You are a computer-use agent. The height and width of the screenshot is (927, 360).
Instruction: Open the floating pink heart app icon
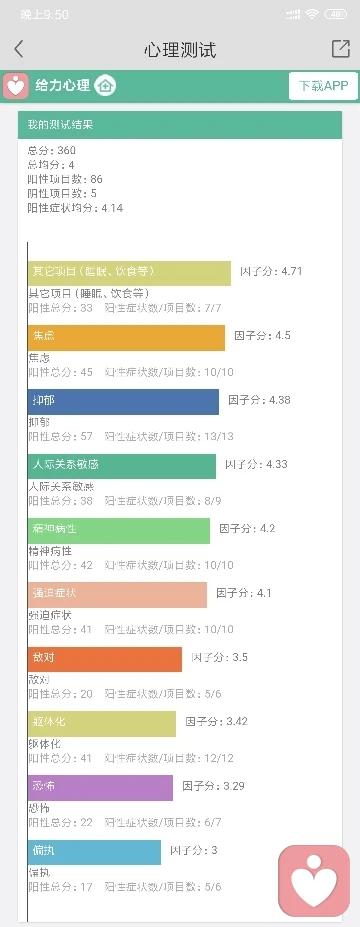(x=314, y=881)
